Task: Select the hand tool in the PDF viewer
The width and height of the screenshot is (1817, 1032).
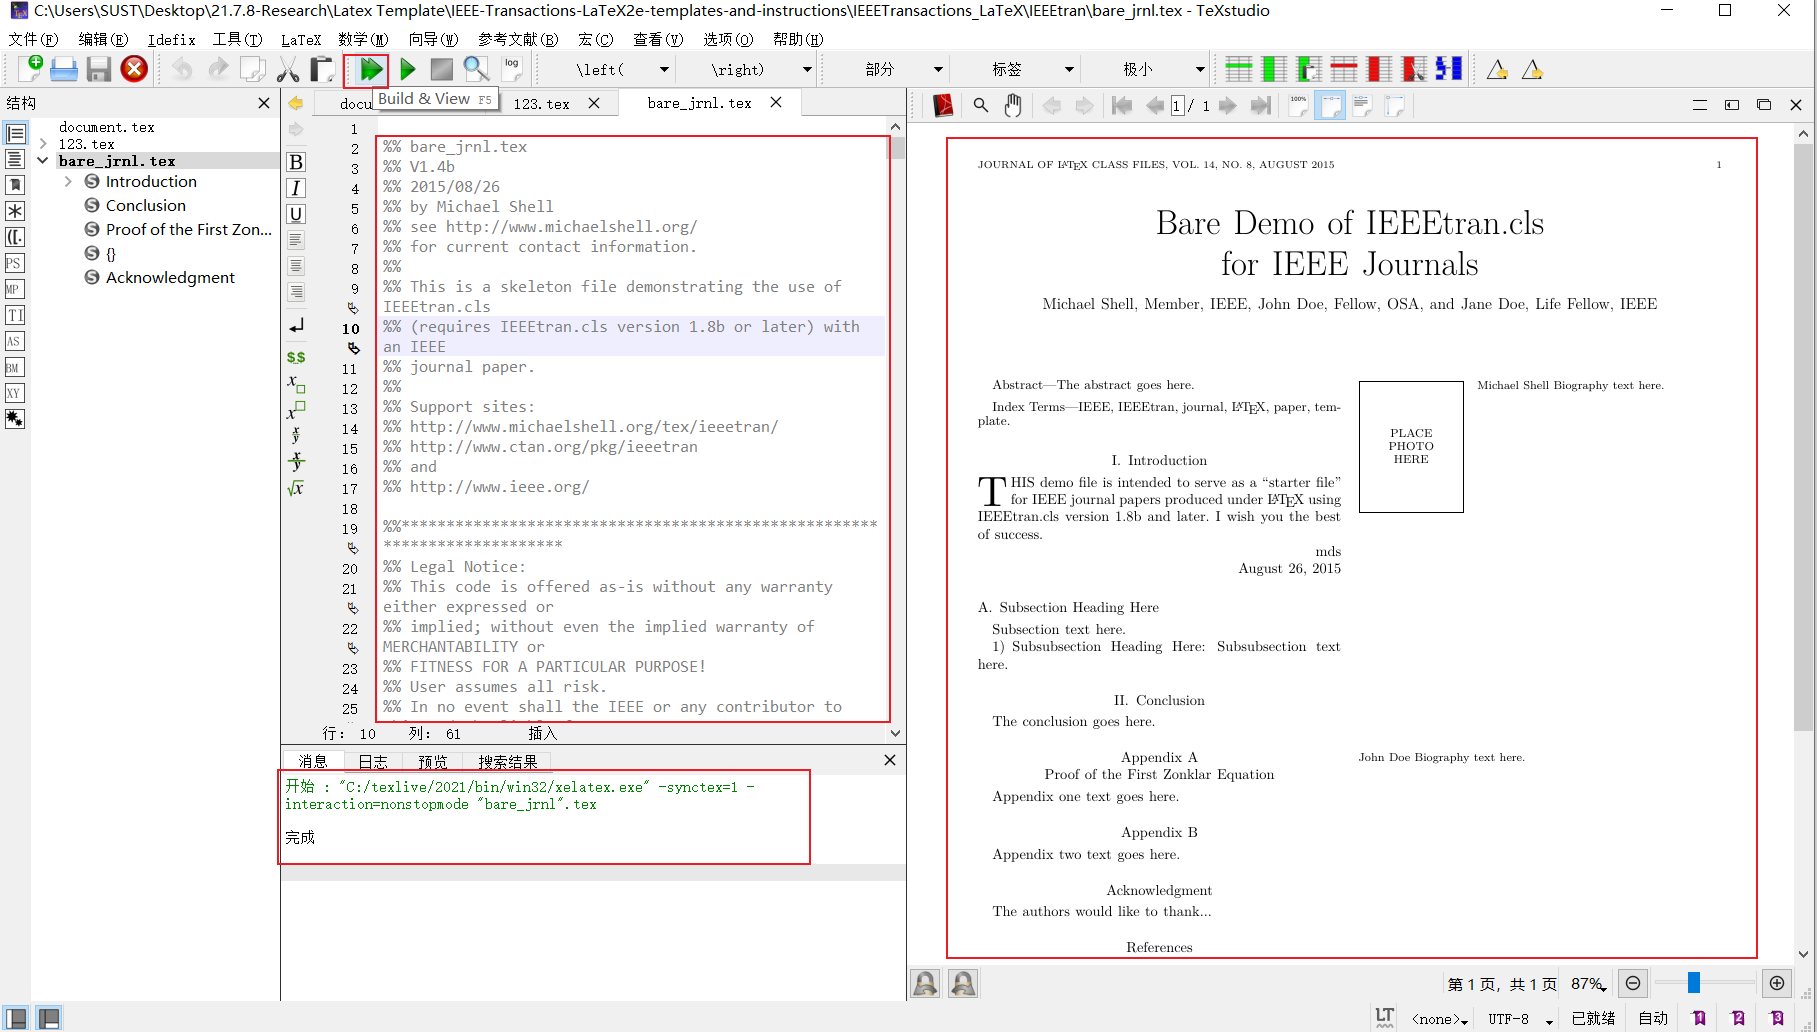Action: point(1012,104)
